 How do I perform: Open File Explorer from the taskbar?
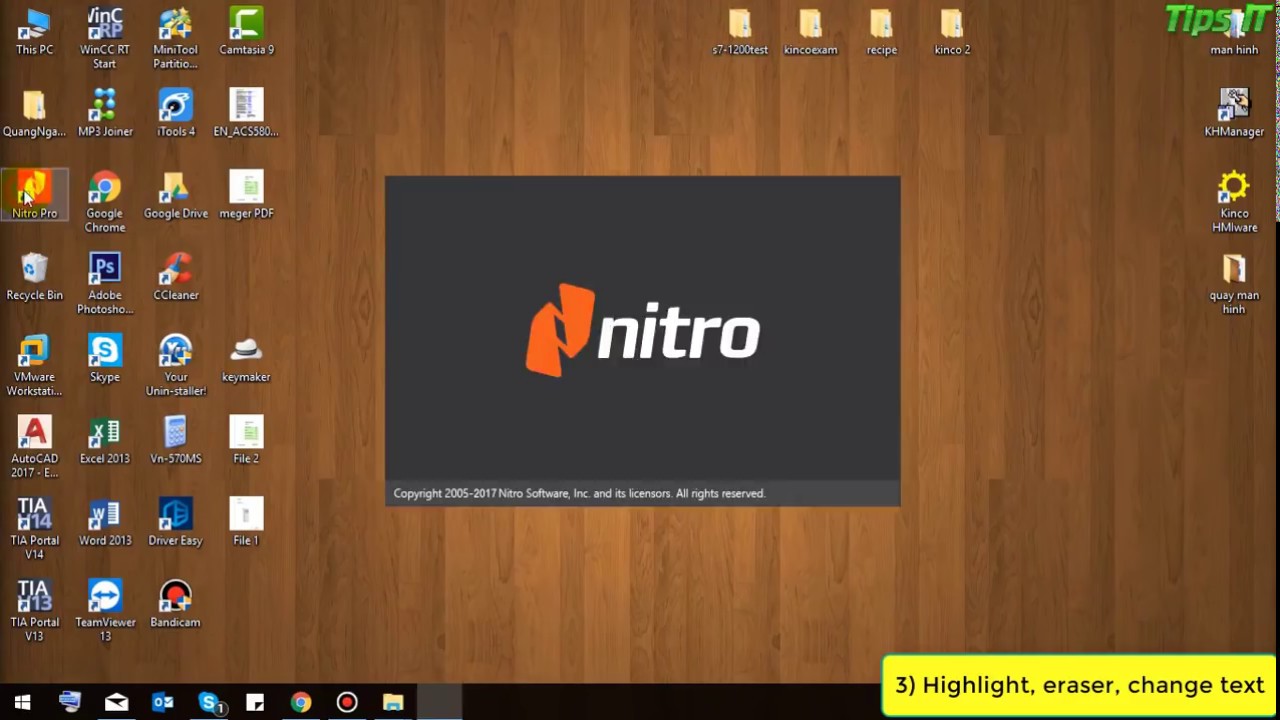pyautogui.click(x=393, y=702)
